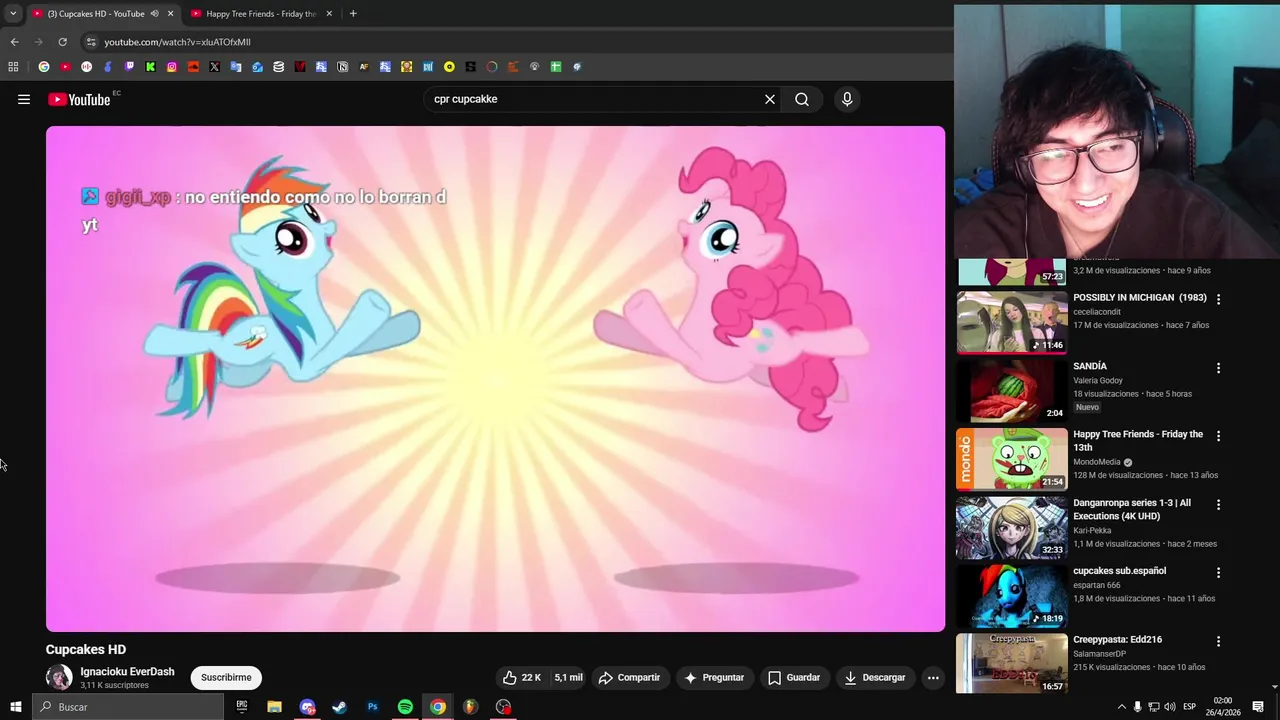Click the taskbar Buscar search box
The width and height of the screenshot is (1280, 720).
(x=128, y=707)
